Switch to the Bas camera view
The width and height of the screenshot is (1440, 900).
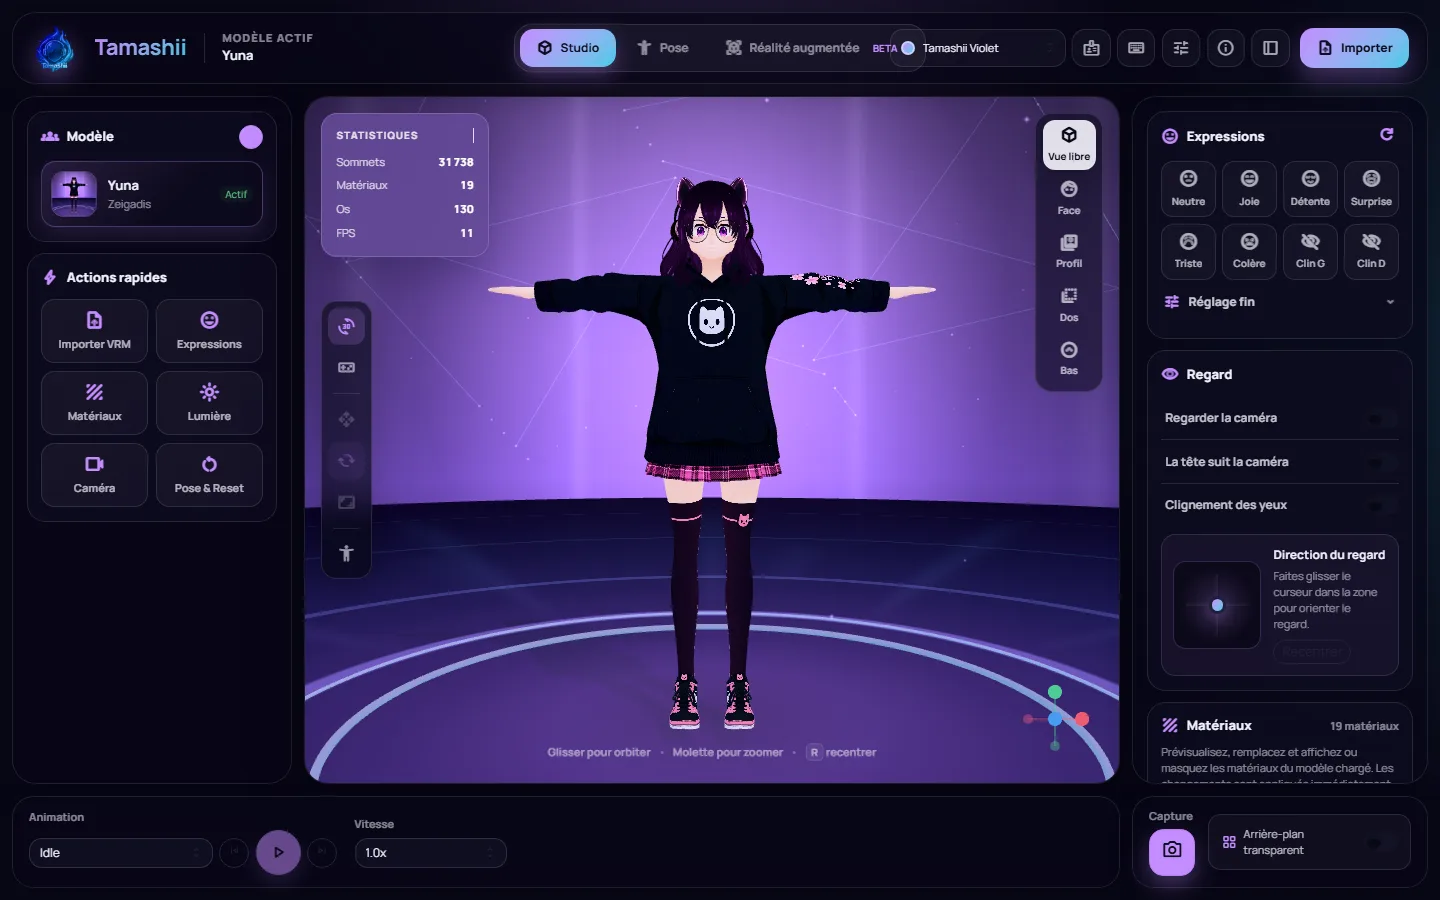1069,358
